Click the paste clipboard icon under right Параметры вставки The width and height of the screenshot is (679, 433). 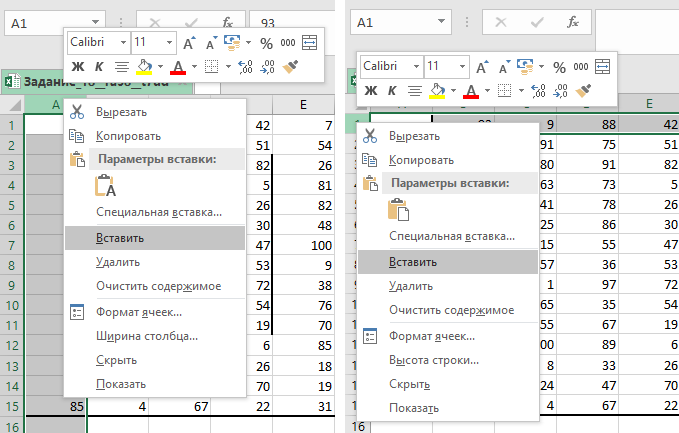click(x=399, y=210)
